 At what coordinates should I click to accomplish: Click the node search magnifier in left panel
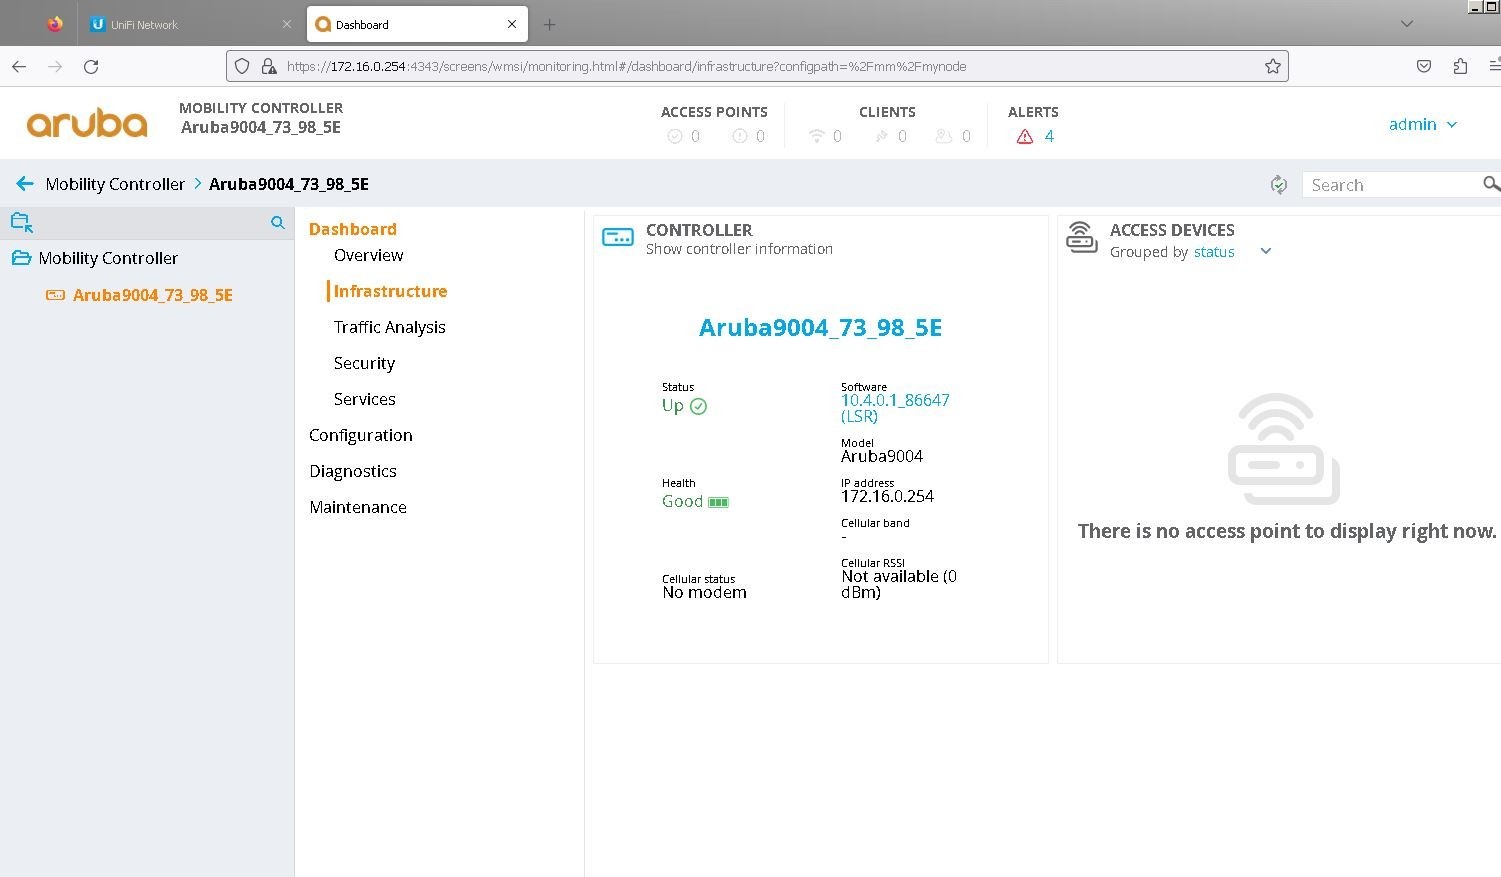pos(278,223)
